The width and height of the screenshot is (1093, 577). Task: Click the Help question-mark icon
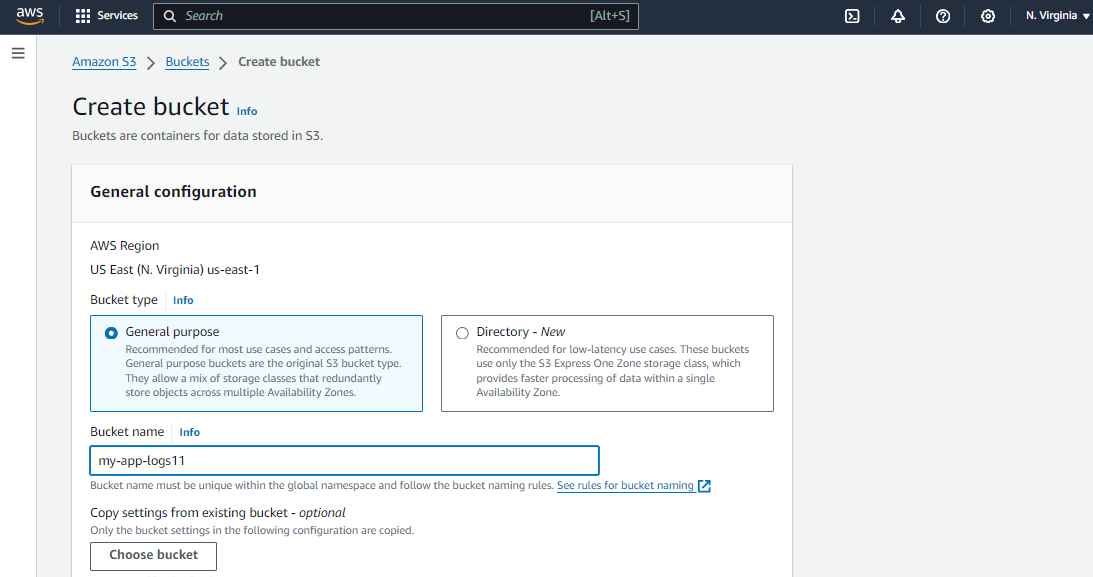(942, 16)
